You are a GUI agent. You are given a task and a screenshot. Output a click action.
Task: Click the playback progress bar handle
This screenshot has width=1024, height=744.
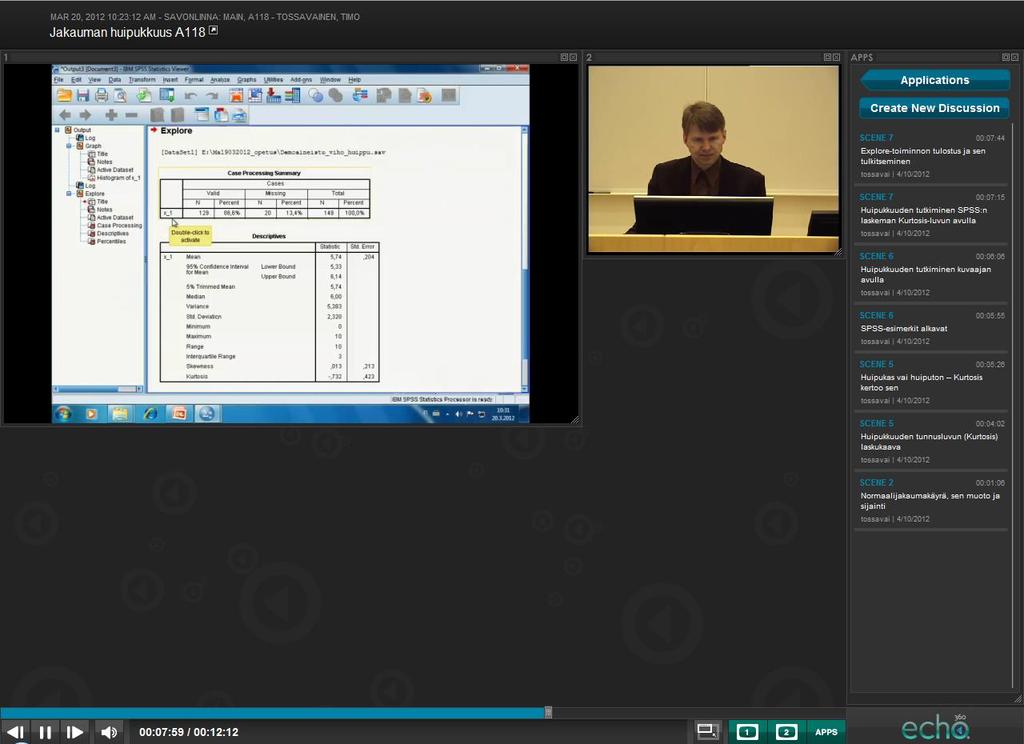point(548,712)
